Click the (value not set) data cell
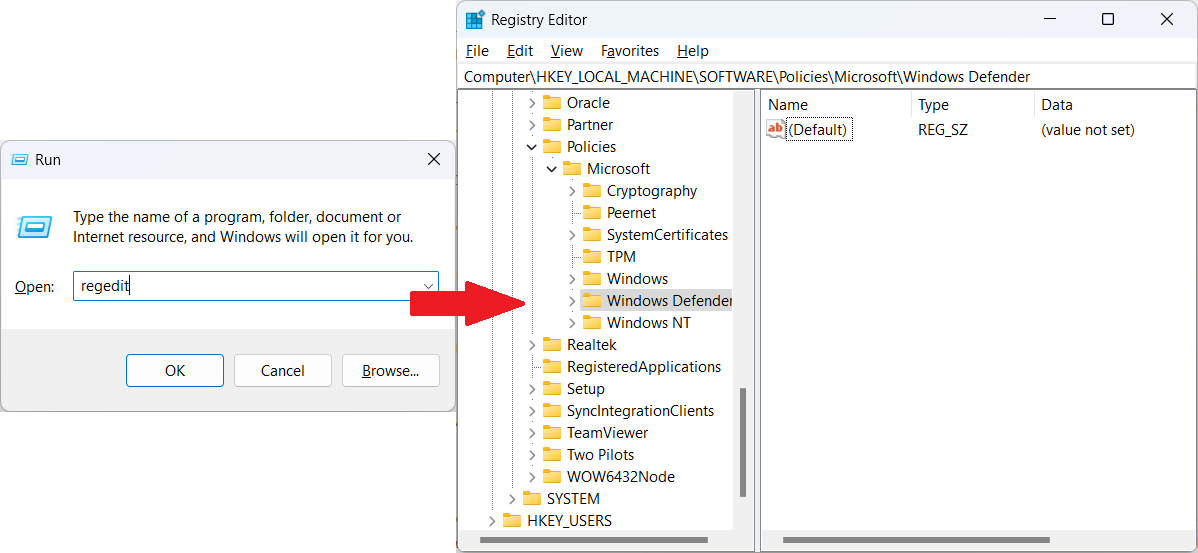The image size is (1198, 553). pos(1087,130)
